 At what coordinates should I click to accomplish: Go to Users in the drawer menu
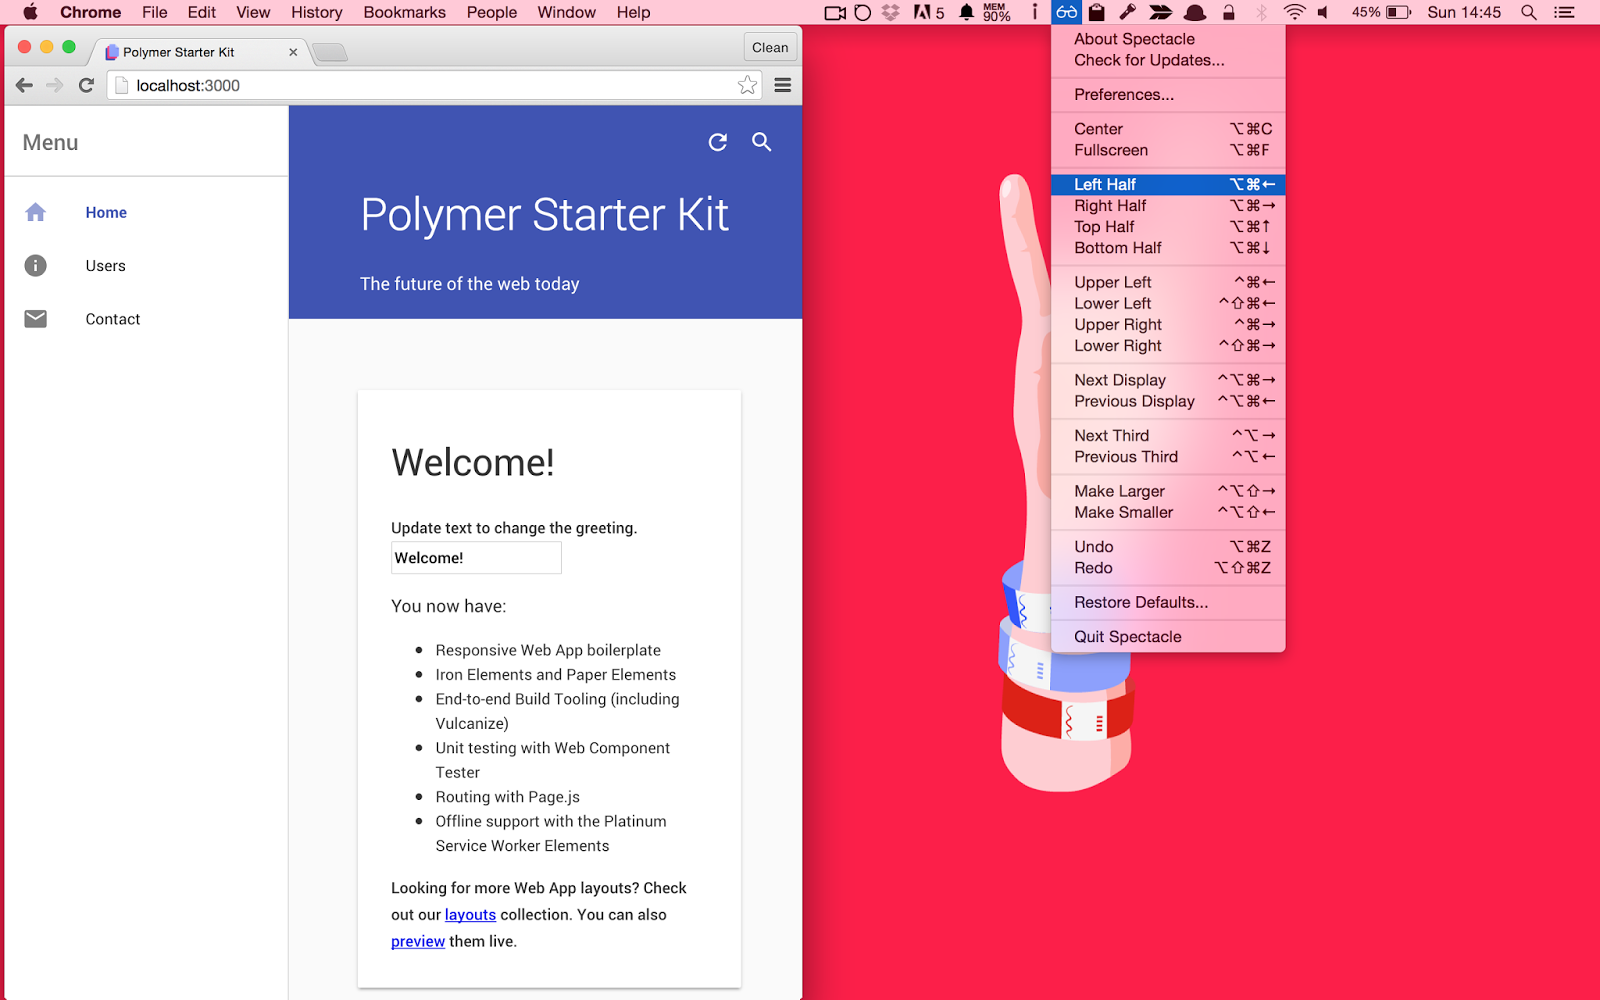pyautogui.click(x=105, y=265)
